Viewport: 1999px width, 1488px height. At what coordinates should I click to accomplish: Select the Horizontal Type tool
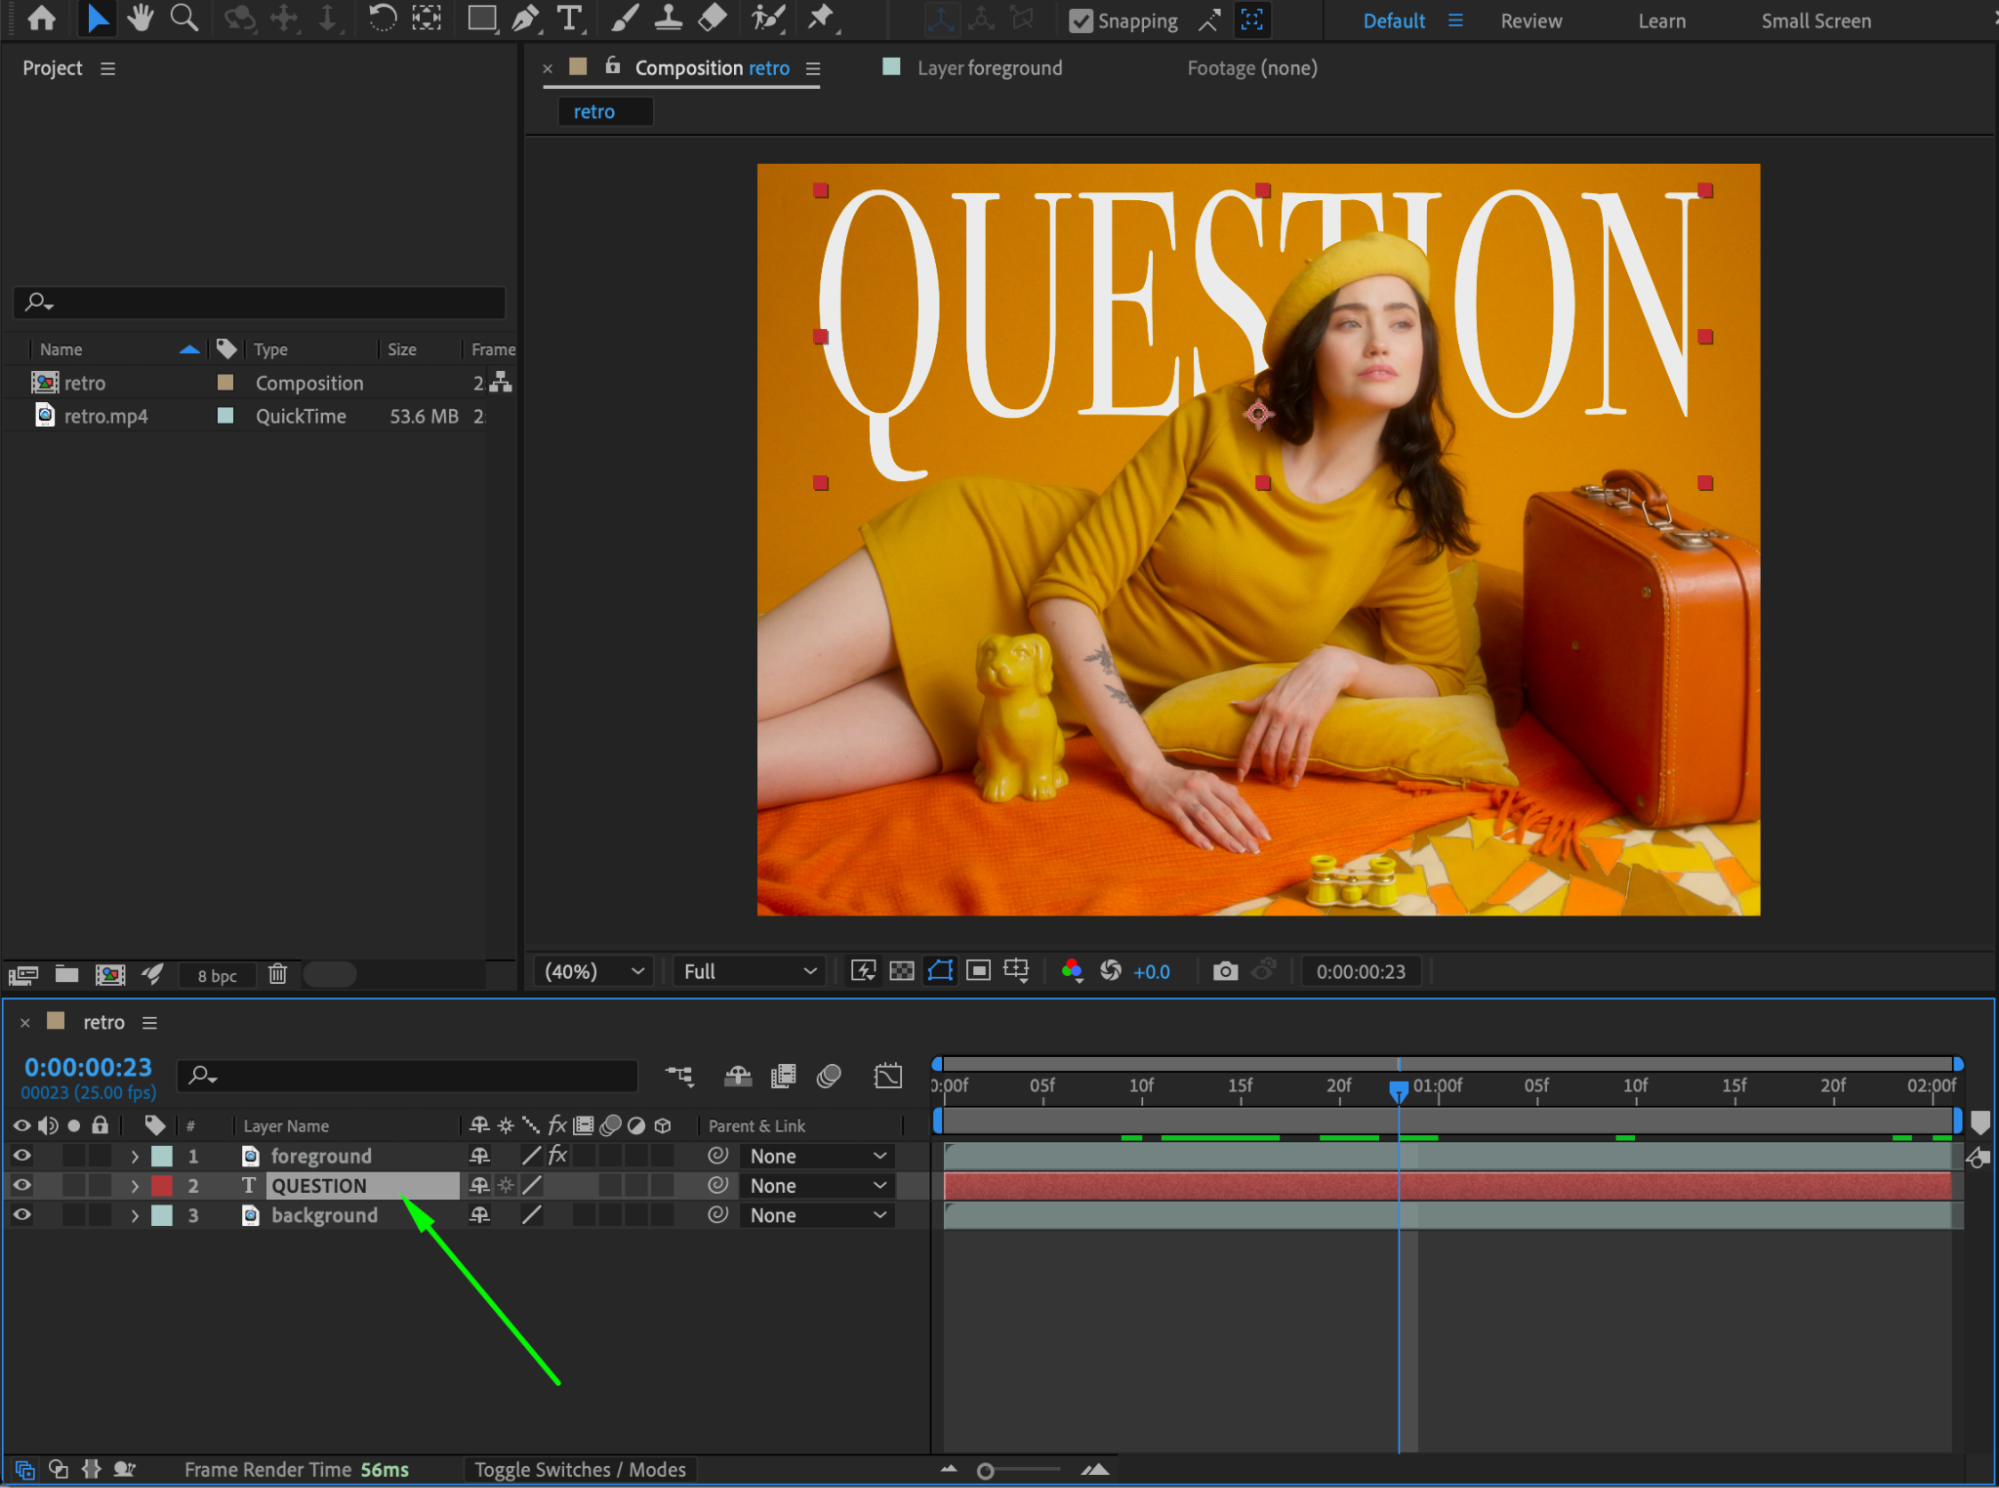(569, 18)
